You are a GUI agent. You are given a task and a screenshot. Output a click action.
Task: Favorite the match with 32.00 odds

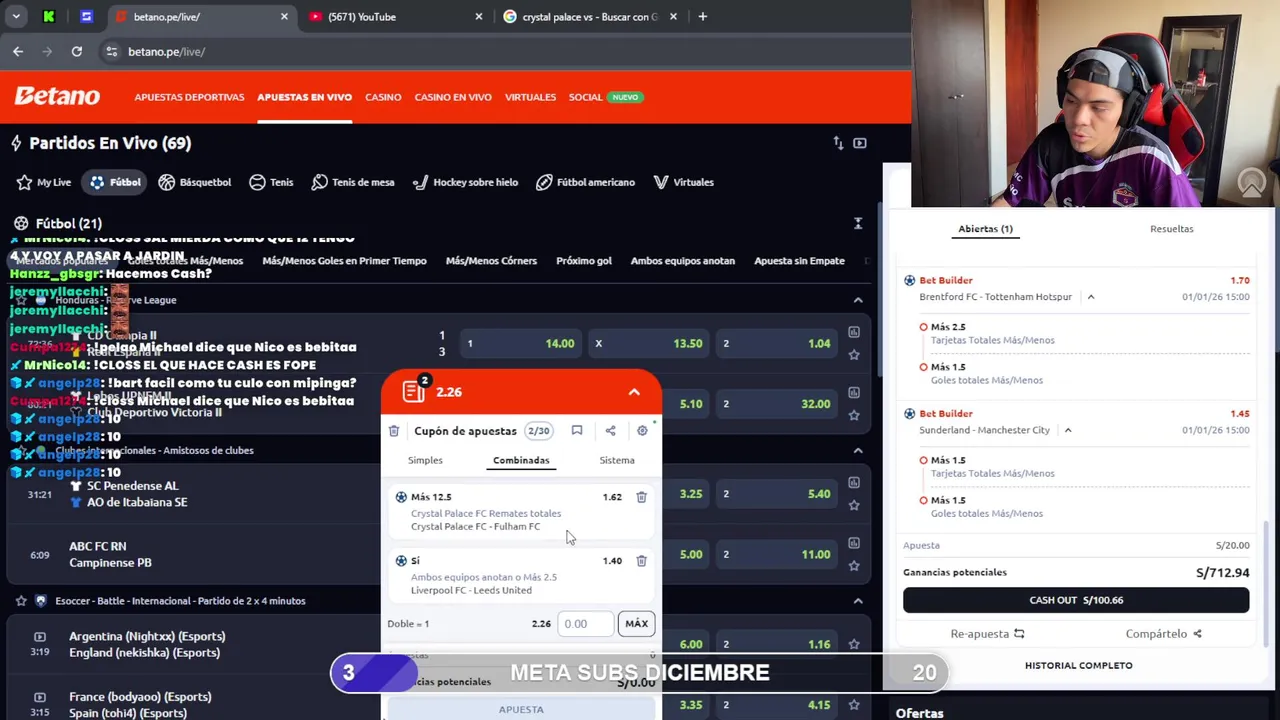[854, 415]
